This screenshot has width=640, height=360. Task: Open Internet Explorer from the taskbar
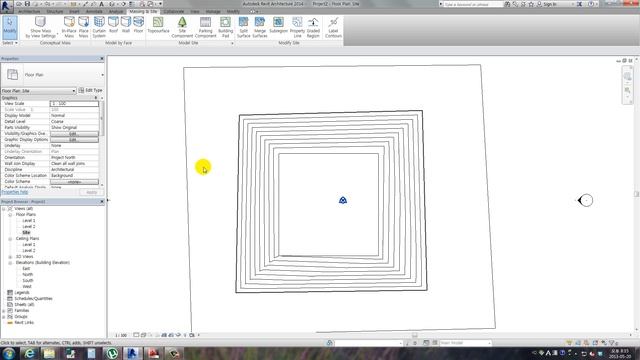click(29, 353)
